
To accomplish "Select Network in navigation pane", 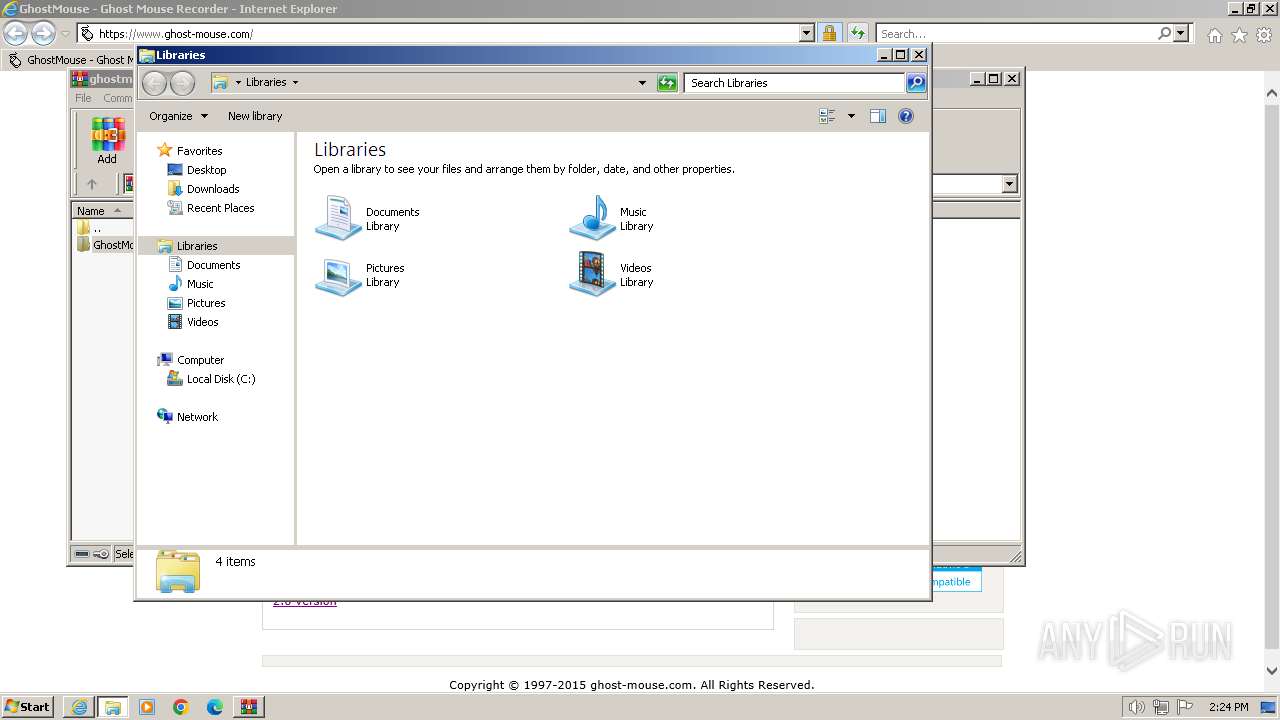I will pos(197,417).
